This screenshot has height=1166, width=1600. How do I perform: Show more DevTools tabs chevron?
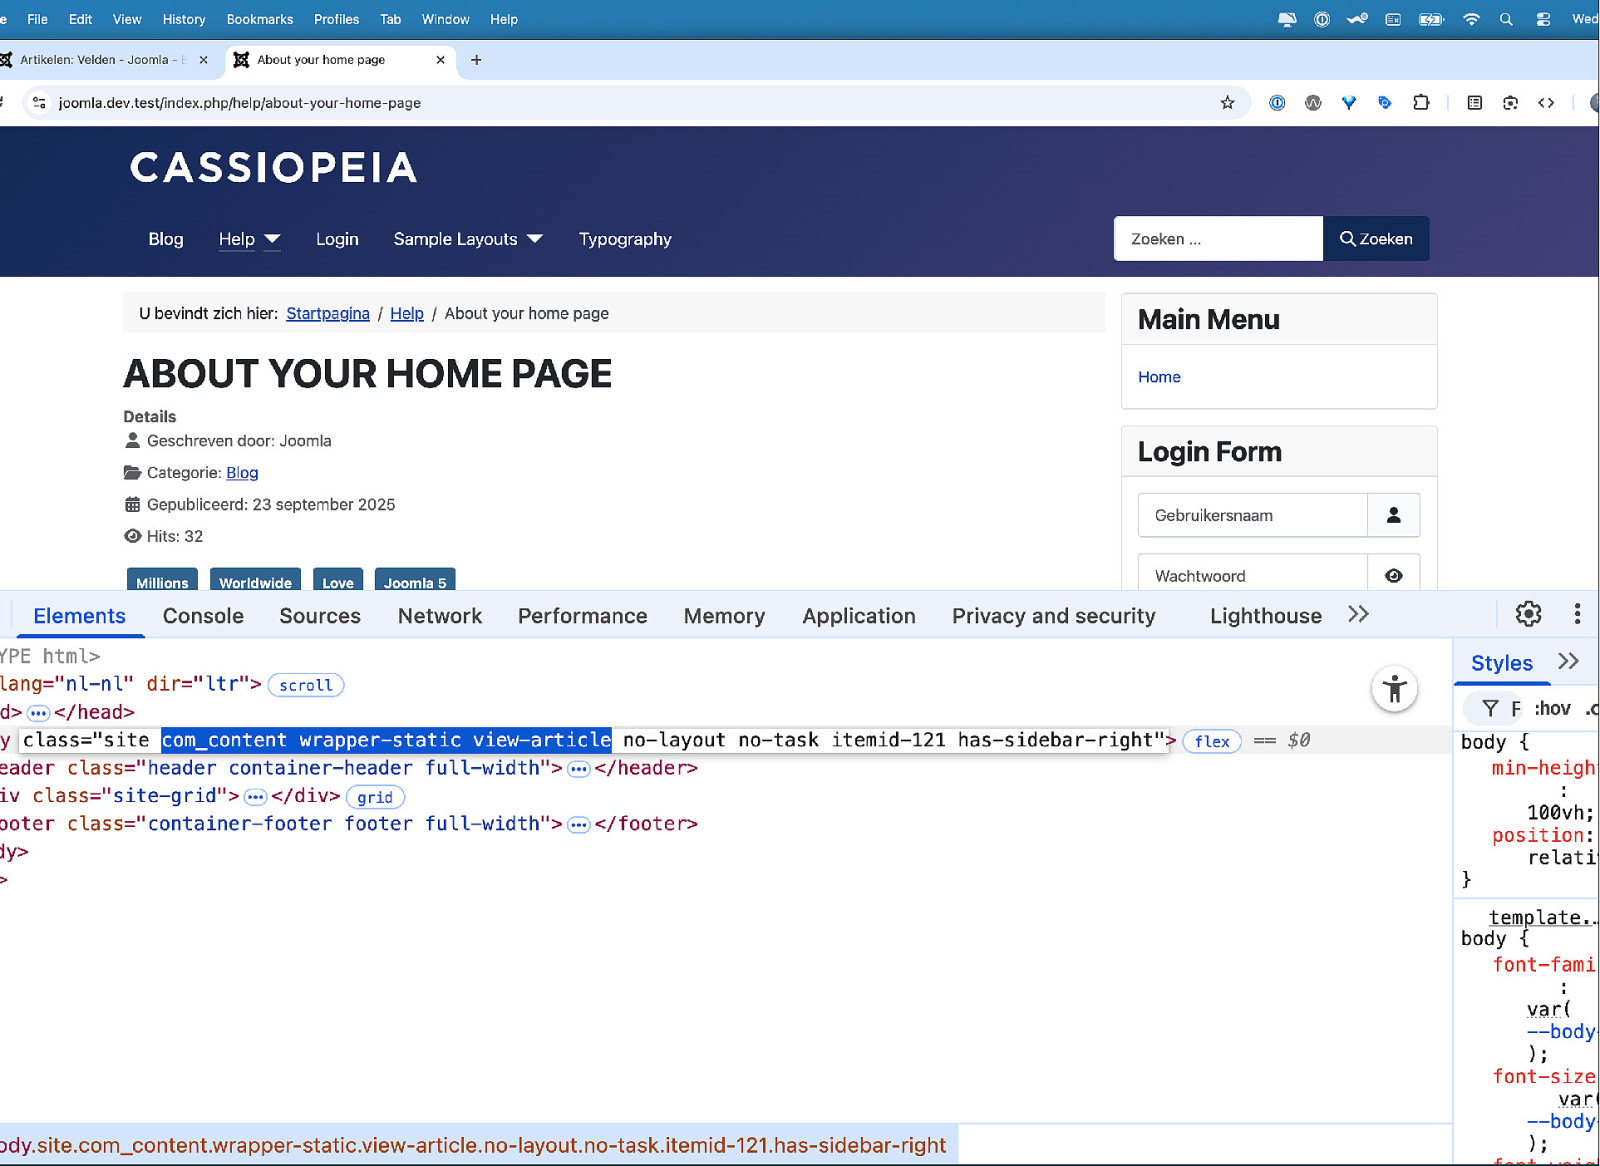[x=1357, y=615]
